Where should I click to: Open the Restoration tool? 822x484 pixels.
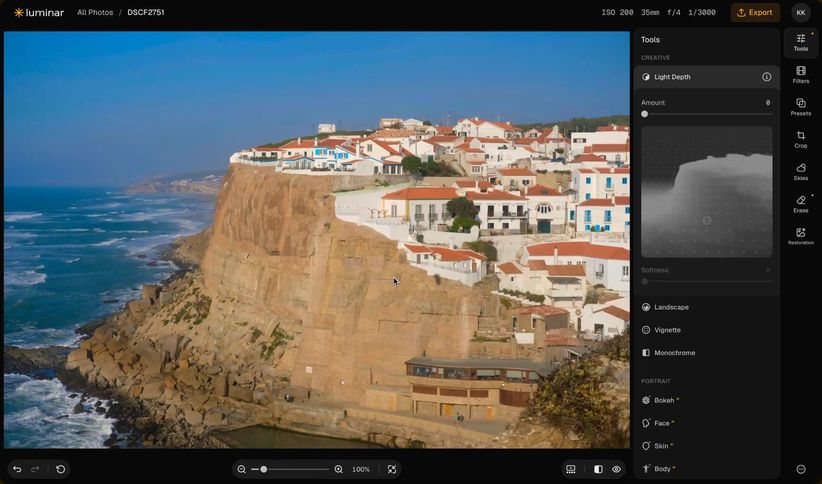[x=801, y=236]
